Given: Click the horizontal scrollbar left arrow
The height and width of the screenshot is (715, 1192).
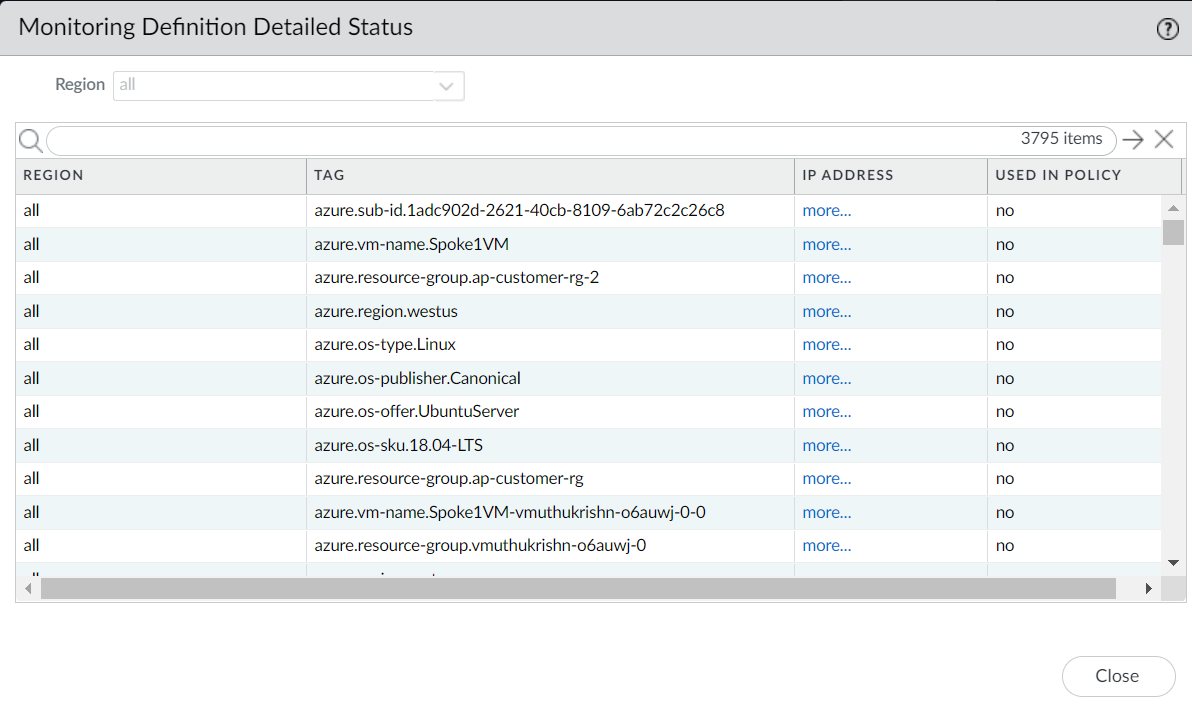Looking at the screenshot, I should click(x=28, y=589).
